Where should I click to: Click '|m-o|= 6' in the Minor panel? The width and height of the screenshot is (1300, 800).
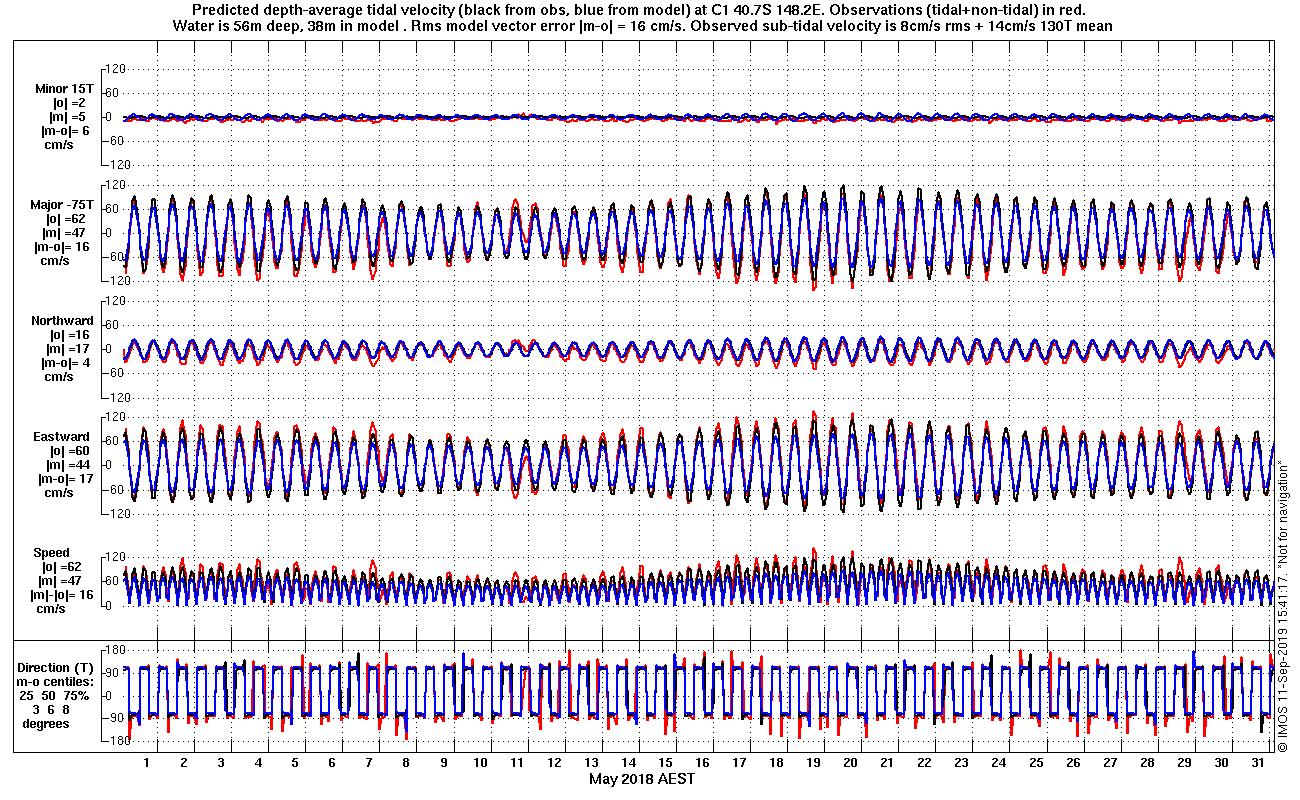(x=65, y=130)
